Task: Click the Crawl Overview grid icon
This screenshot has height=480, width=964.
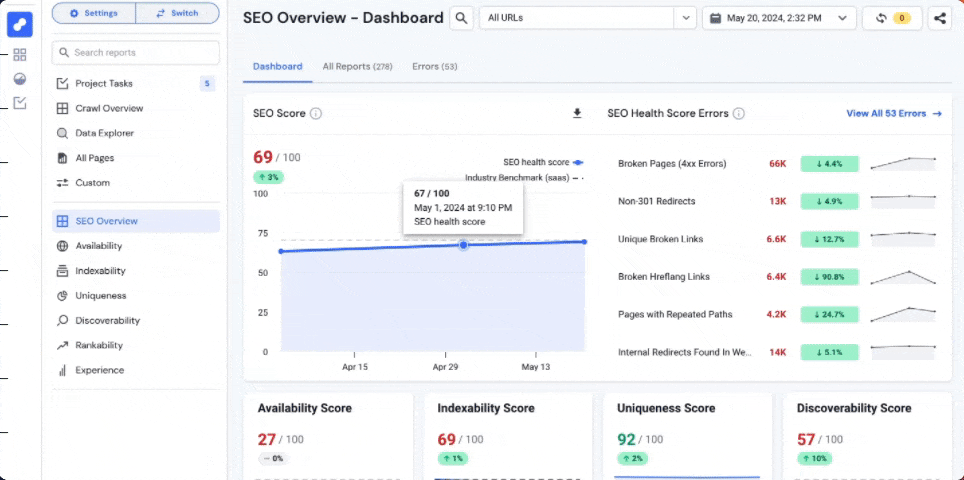Action: pyautogui.click(x=62, y=108)
